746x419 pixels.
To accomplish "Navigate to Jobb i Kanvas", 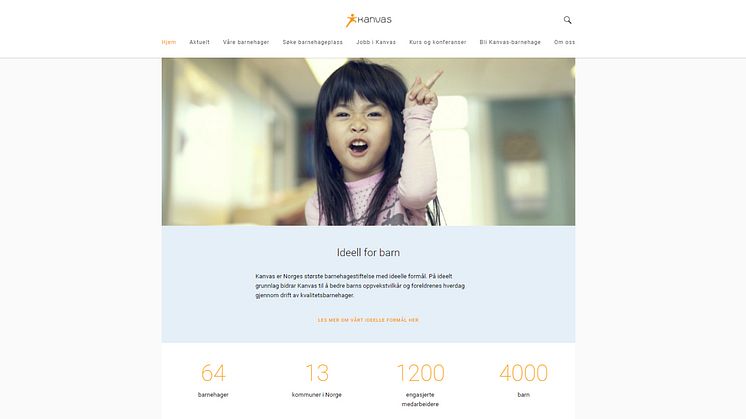I will (x=376, y=42).
